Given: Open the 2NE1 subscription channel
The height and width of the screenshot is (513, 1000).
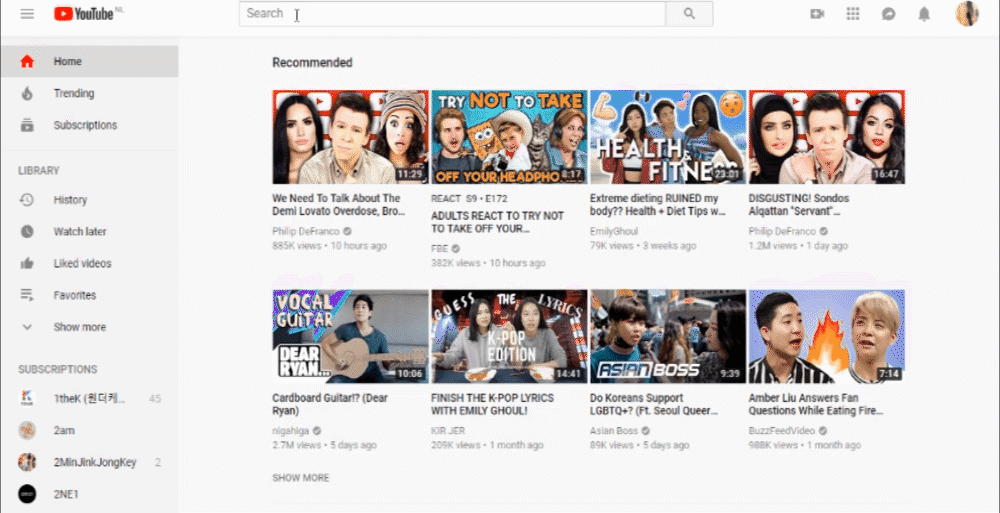Looking at the screenshot, I should pyautogui.click(x=89, y=494).
